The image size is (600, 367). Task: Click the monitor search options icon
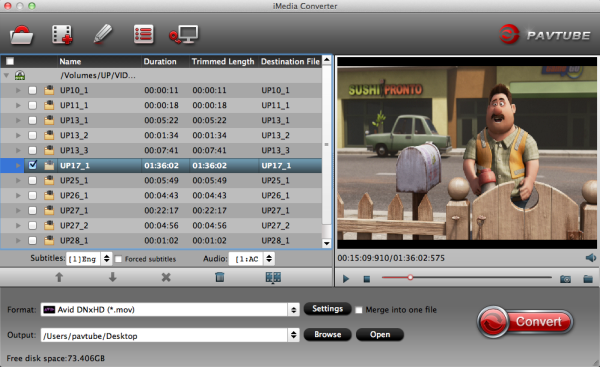tap(184, 34)
